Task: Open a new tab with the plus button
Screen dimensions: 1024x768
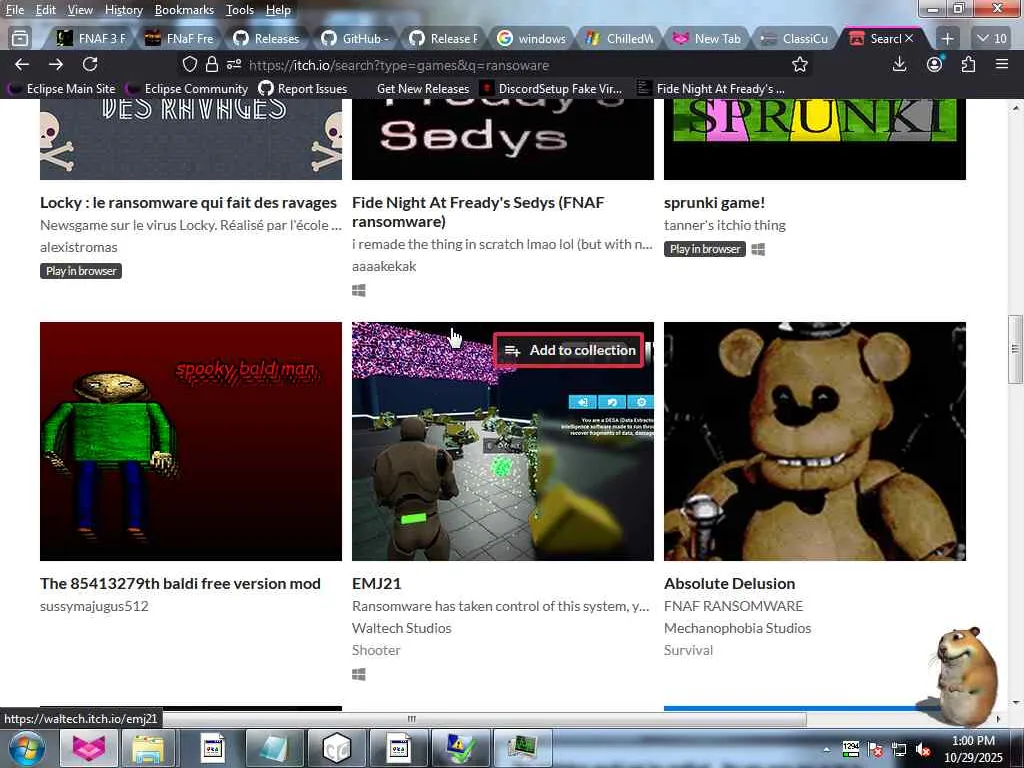Action: point(947,39)
